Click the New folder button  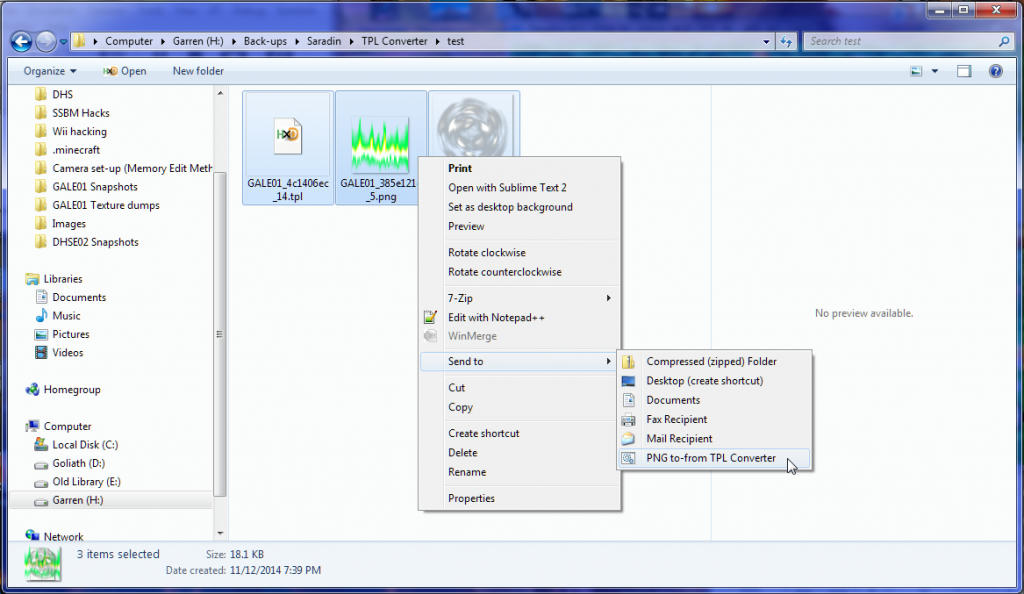click(x=198, y=71)
